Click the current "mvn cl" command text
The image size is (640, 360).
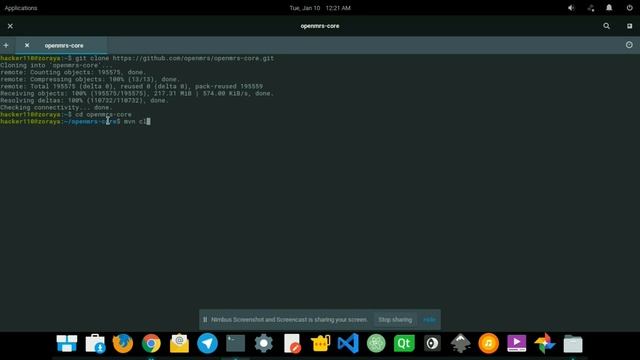135,122
